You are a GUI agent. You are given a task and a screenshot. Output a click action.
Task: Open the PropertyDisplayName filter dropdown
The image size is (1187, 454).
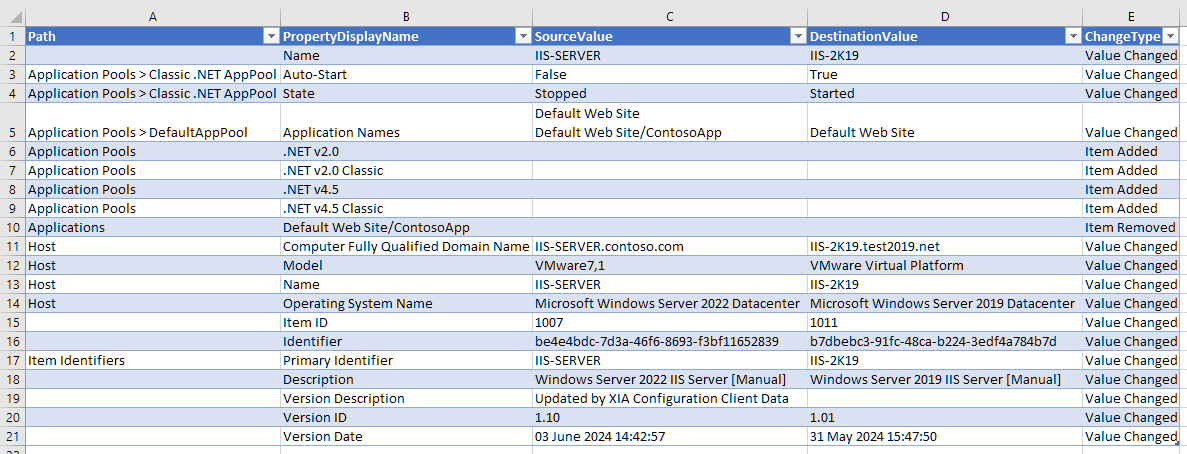coord(521,36)
